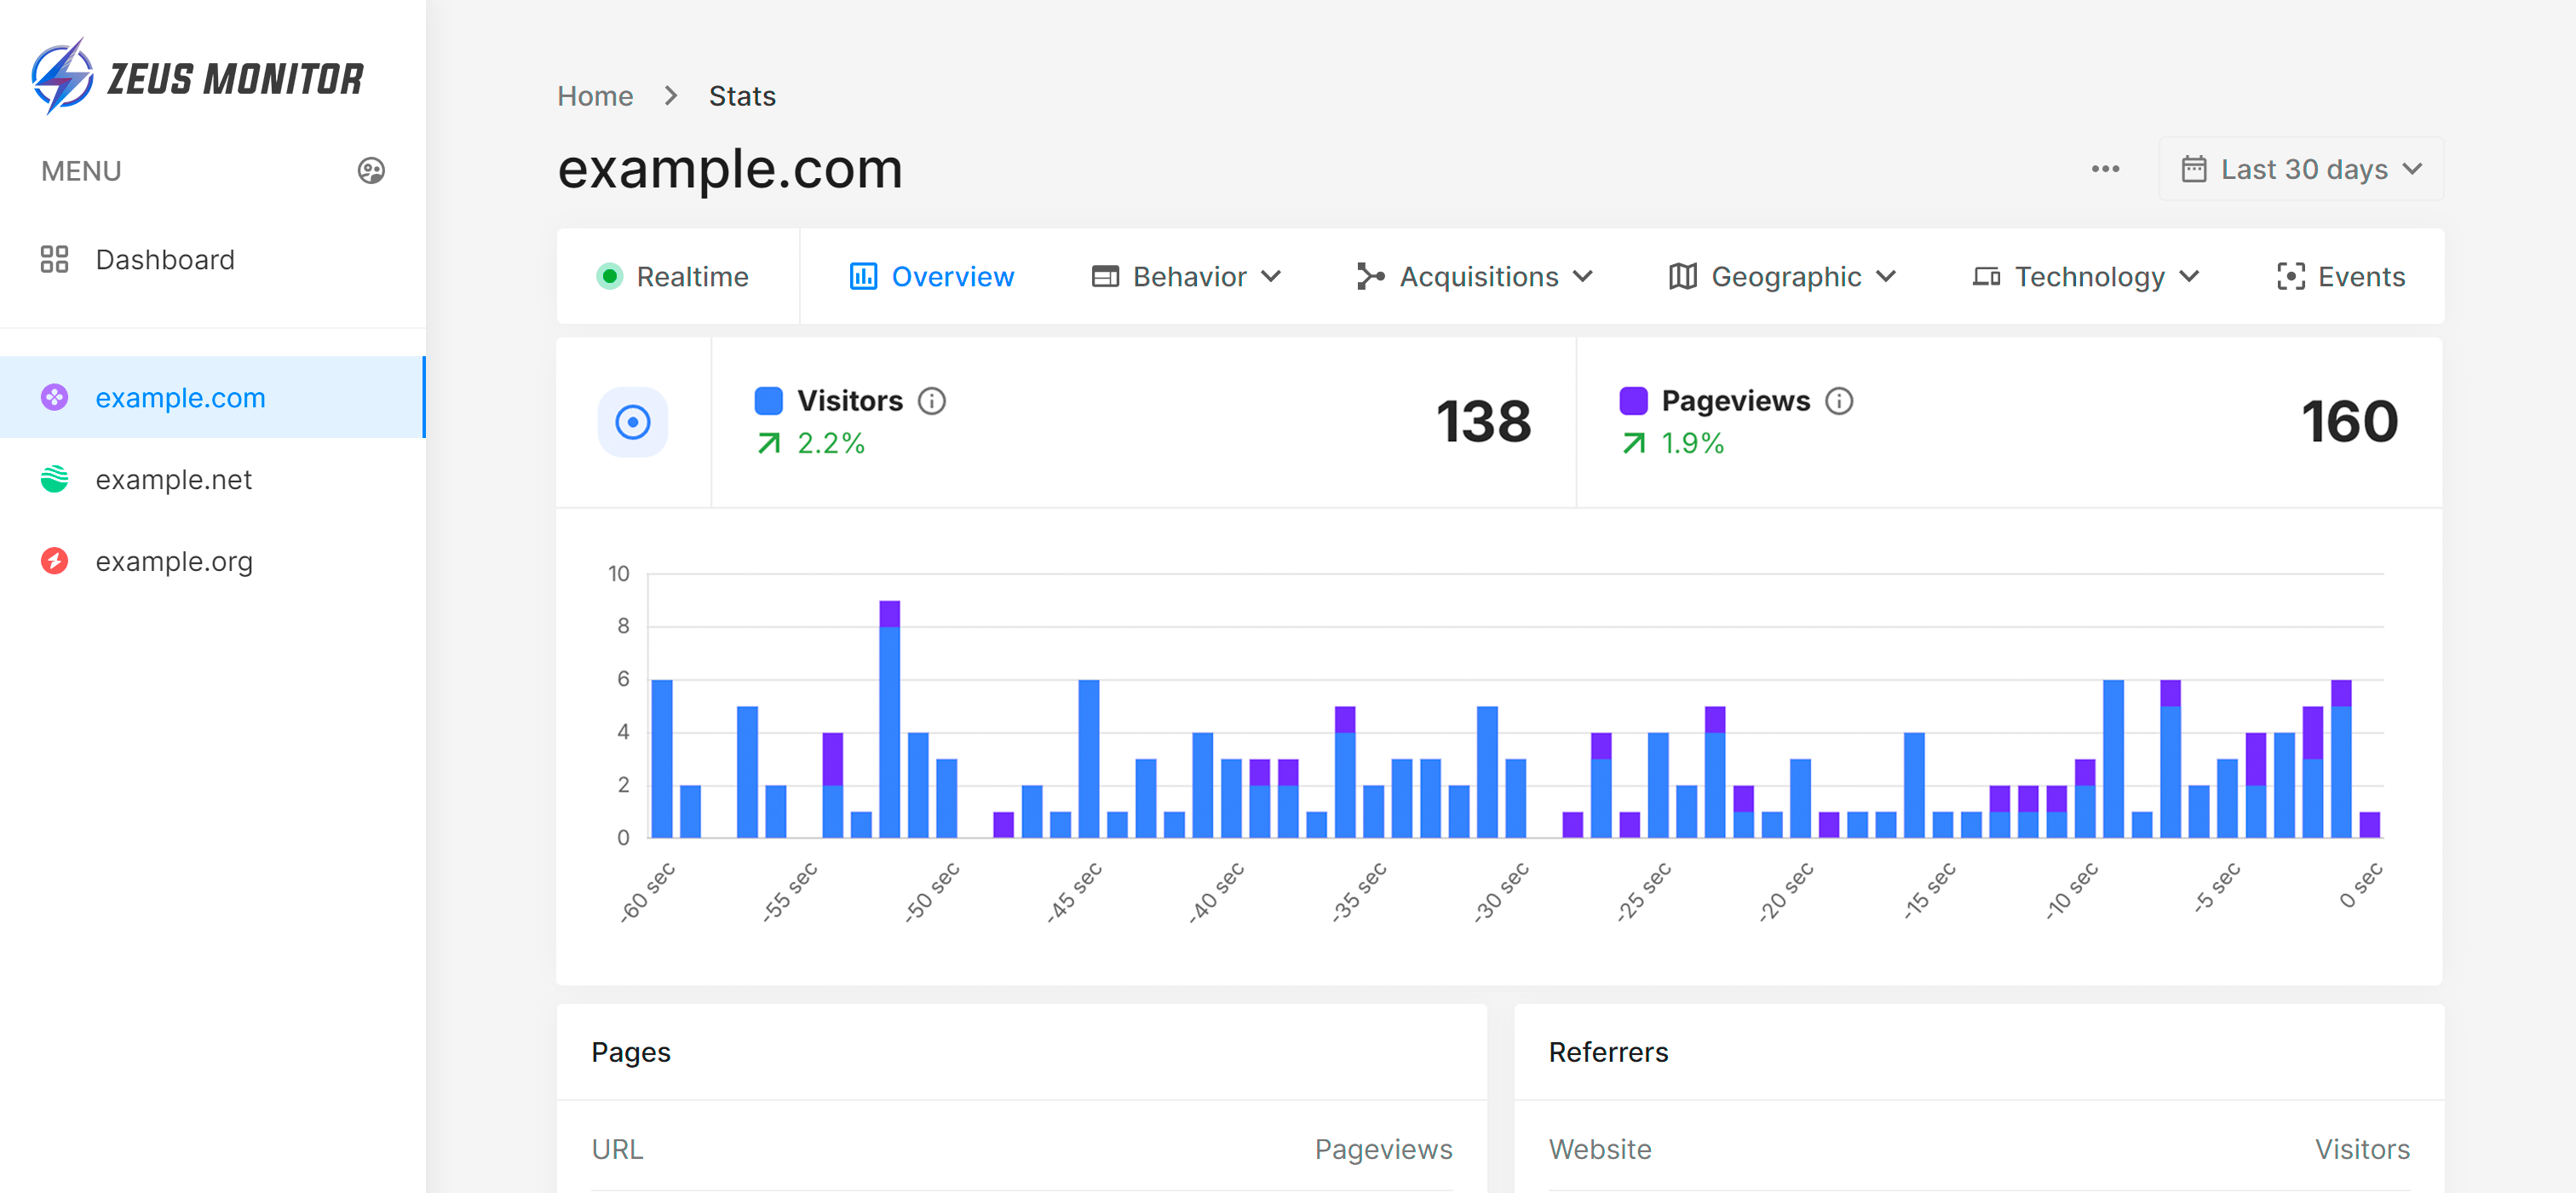Click the Events target icon
2576x1193 pixels.
(2290, 276)
